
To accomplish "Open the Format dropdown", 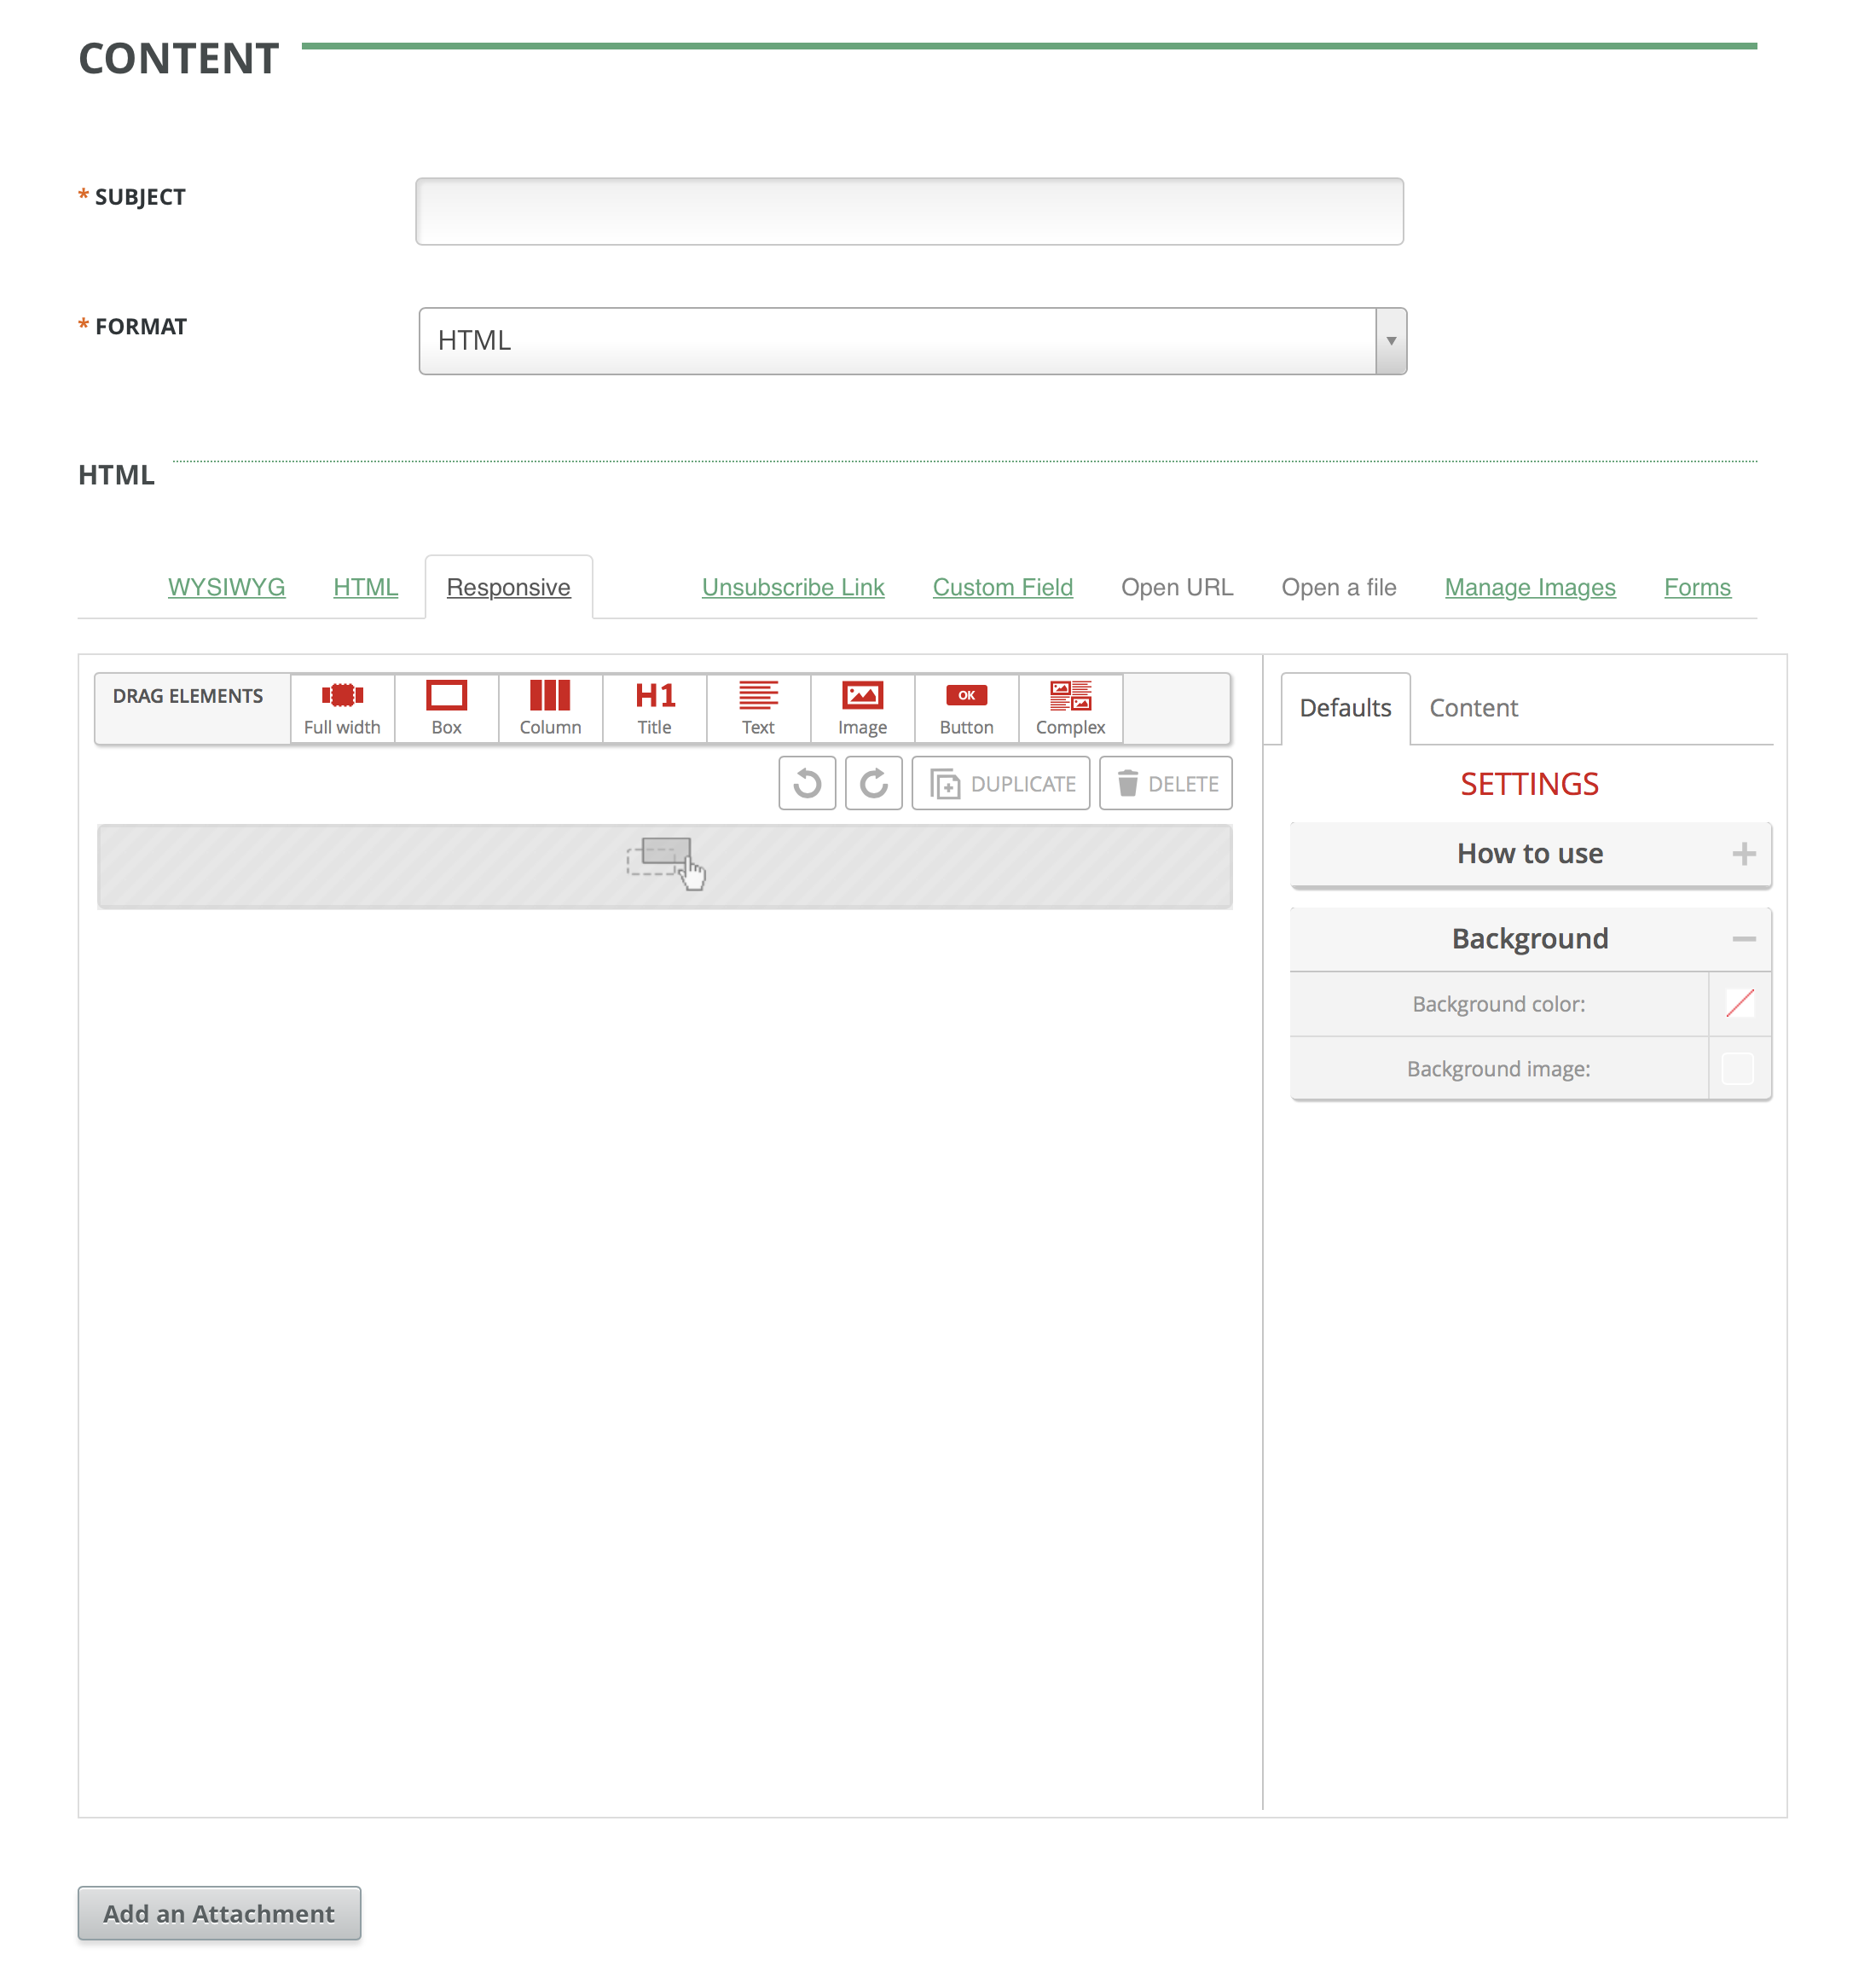I will [1392, 341].
